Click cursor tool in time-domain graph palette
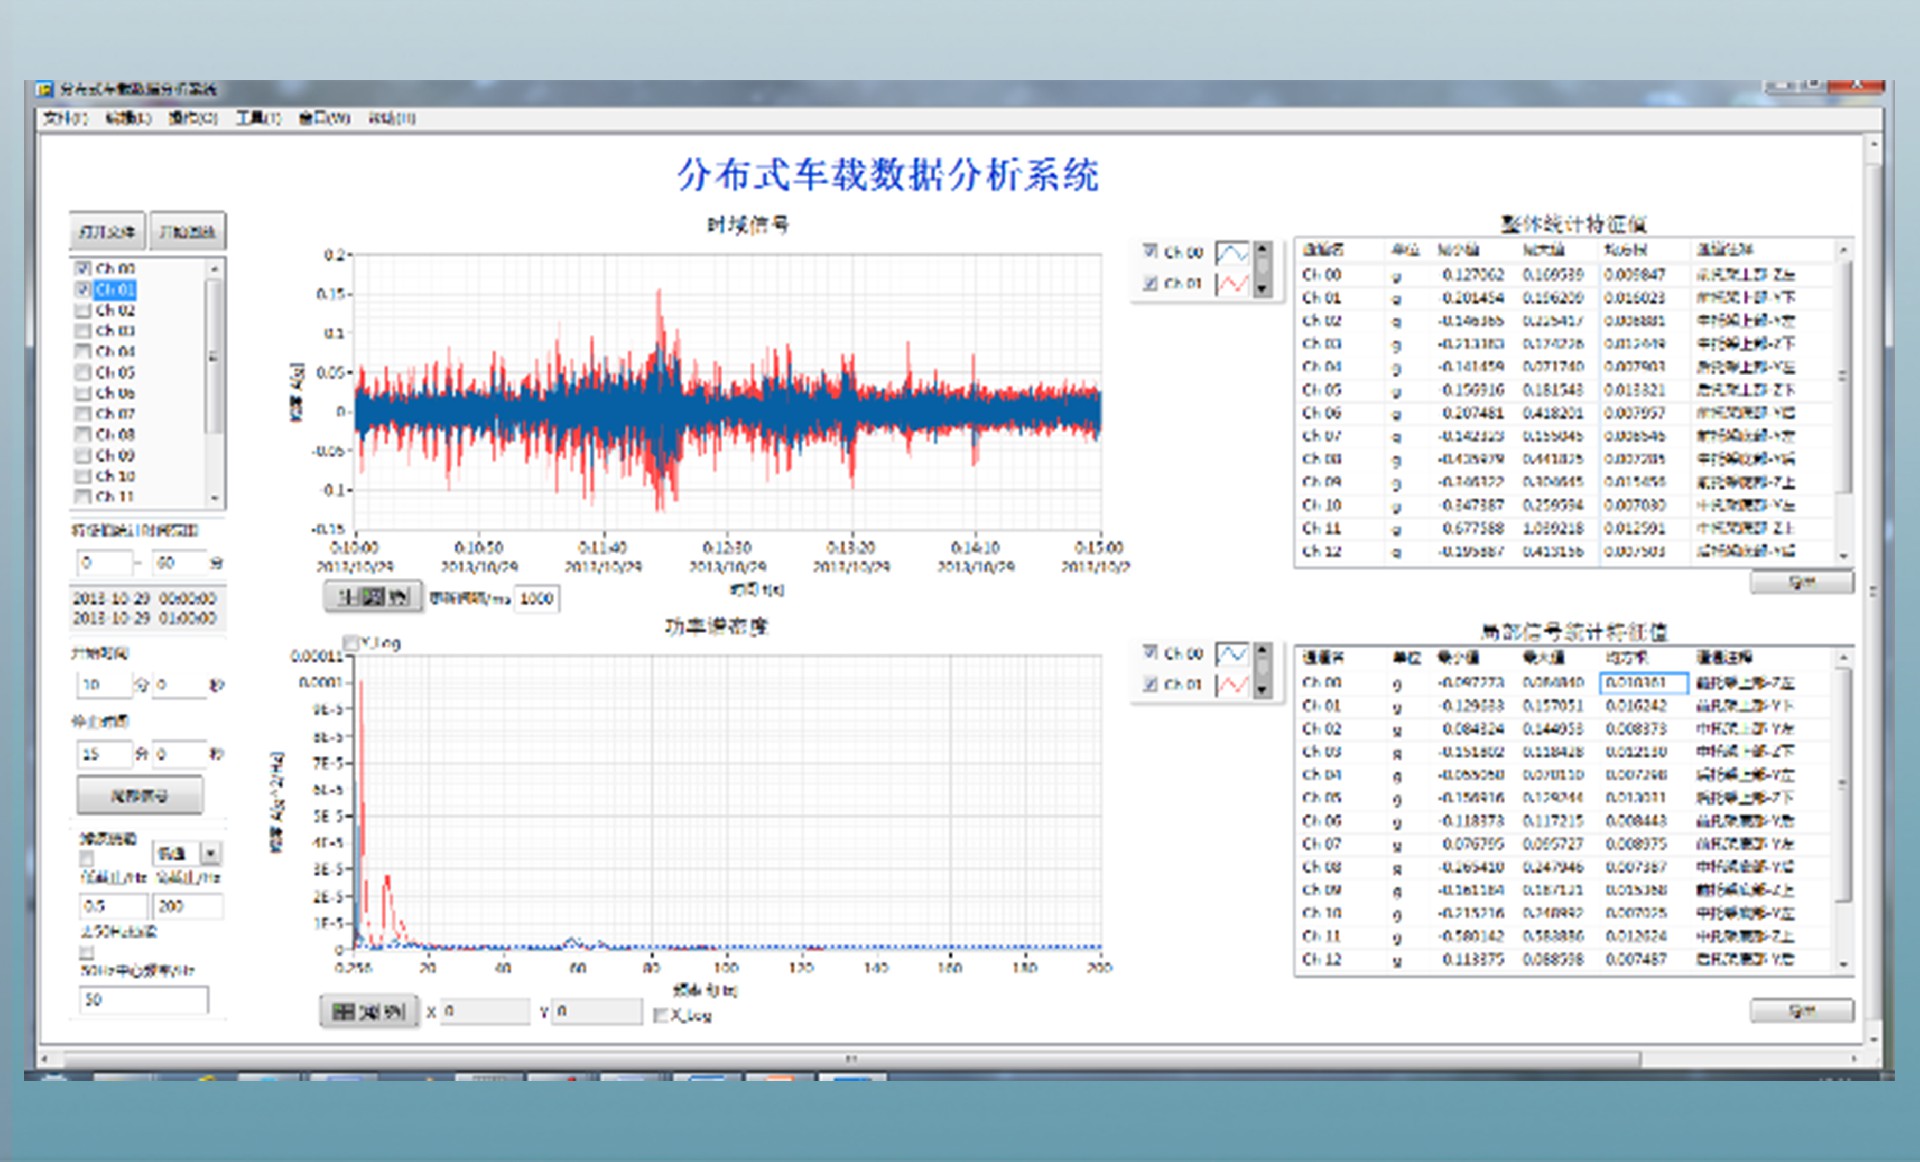The height and width of the screenshot is (1162, 1920). tap(348, 597)
